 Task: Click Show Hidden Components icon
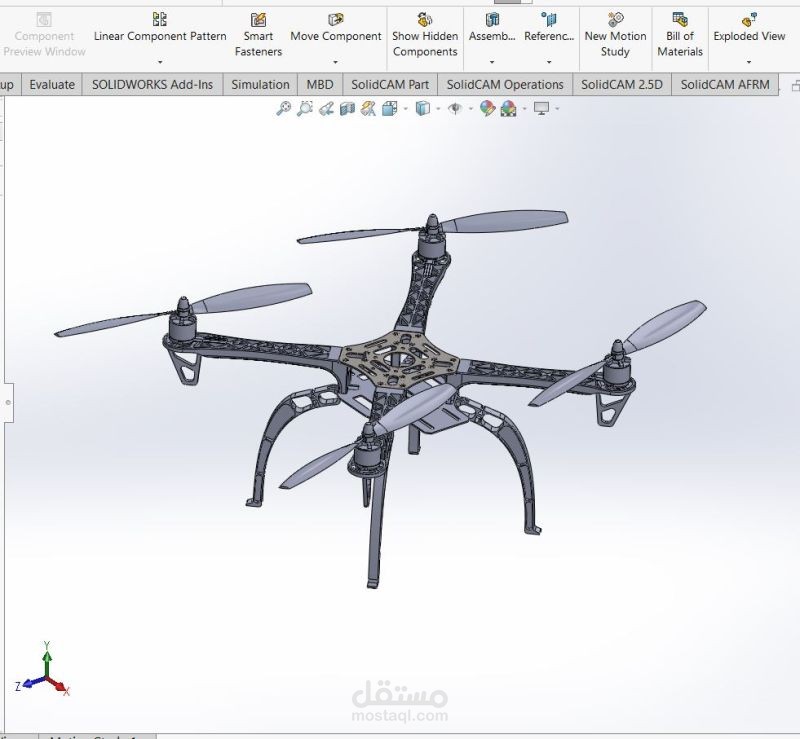[x=424, y=19]
